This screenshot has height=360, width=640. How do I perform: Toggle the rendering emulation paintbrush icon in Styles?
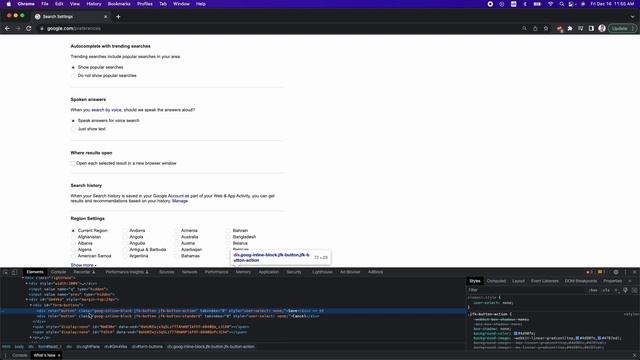[625, 290]
